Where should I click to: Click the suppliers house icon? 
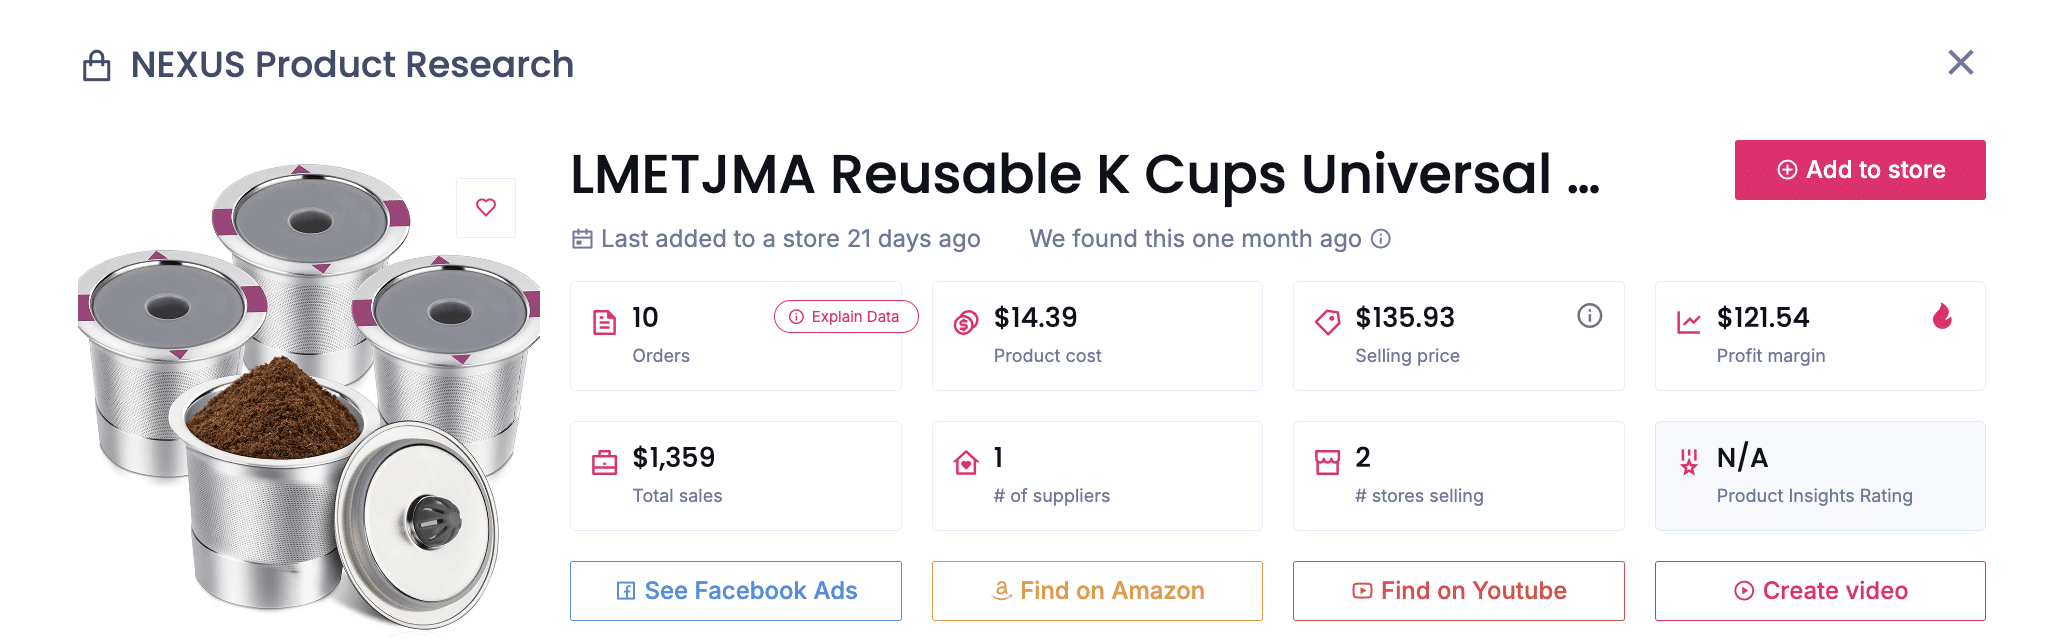(x=966, y=461)
